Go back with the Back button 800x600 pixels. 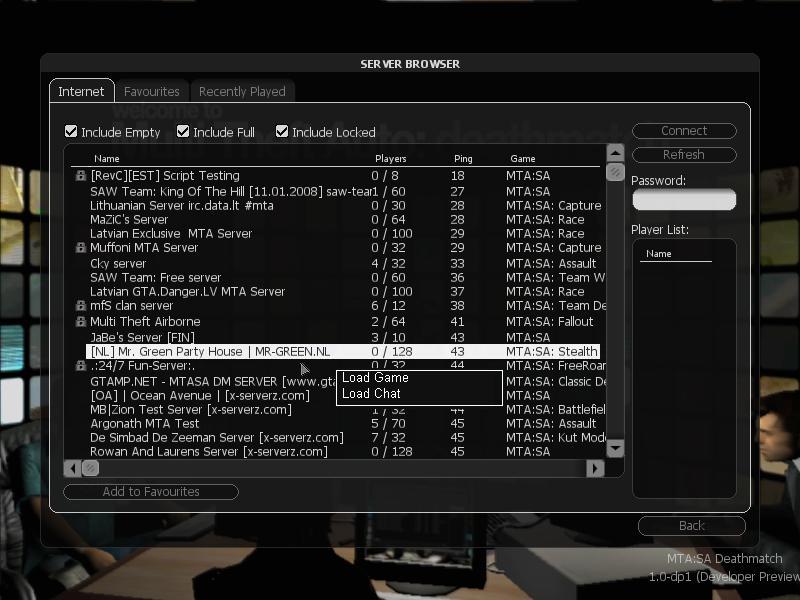pos(692,526)
